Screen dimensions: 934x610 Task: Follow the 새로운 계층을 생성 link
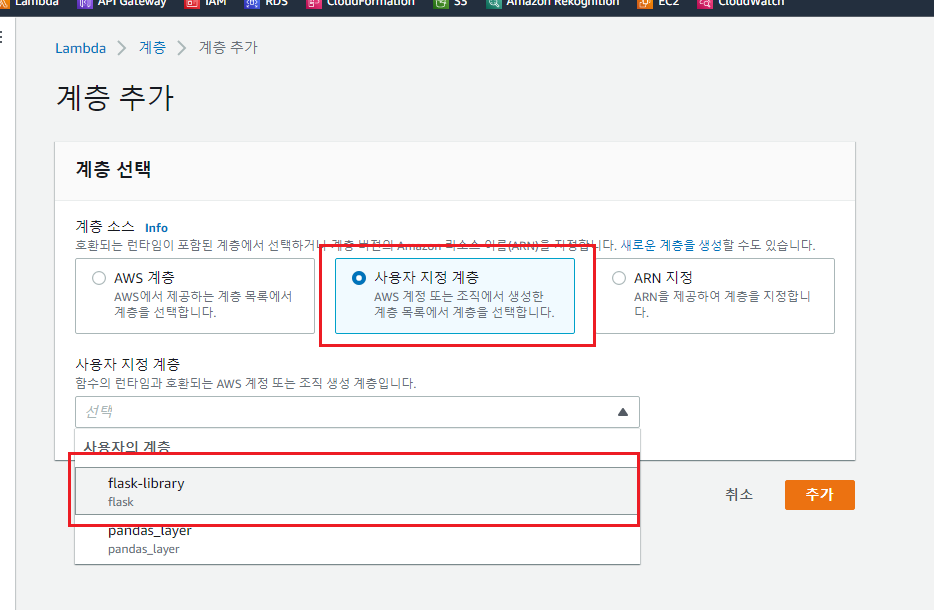pos(671,245)
